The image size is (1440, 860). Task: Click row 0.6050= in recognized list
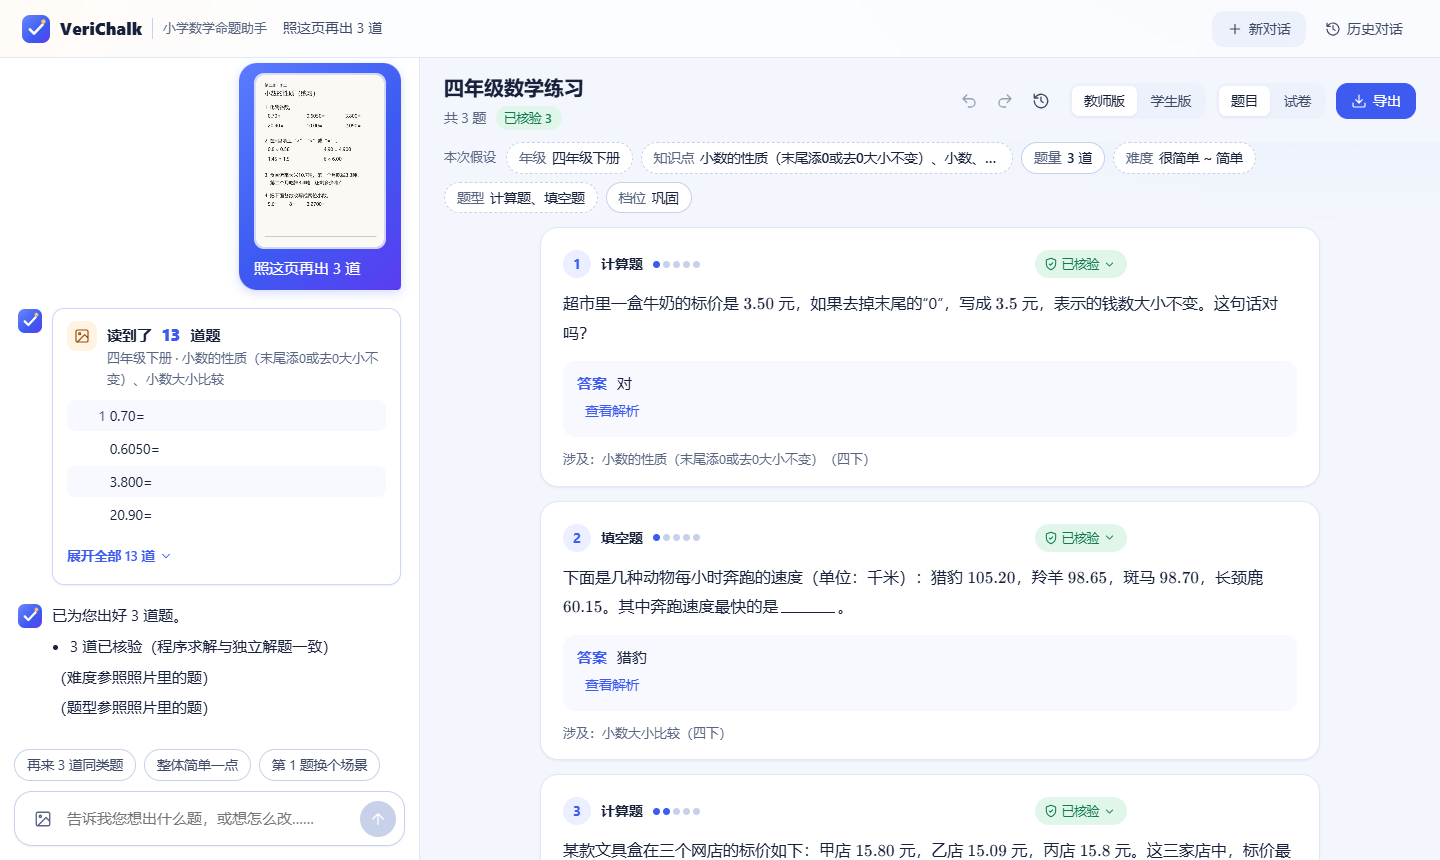click(226, 449)
